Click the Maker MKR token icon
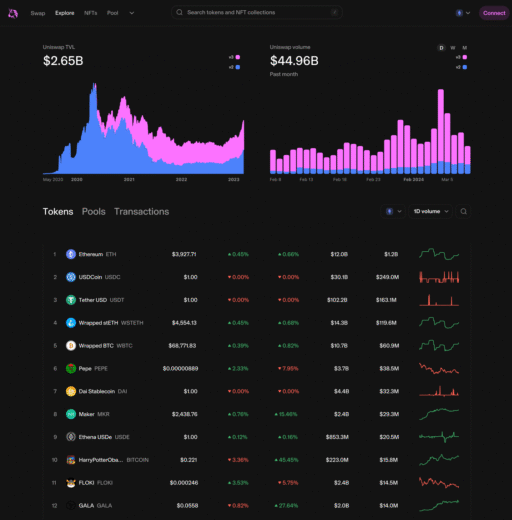 tap(71, 414)
